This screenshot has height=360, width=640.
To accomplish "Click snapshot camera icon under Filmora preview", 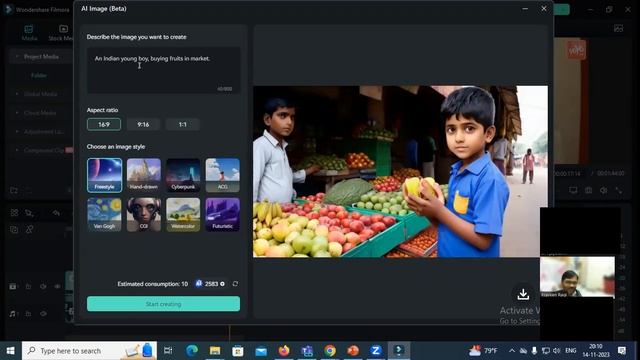I will [x=588, y=190].
